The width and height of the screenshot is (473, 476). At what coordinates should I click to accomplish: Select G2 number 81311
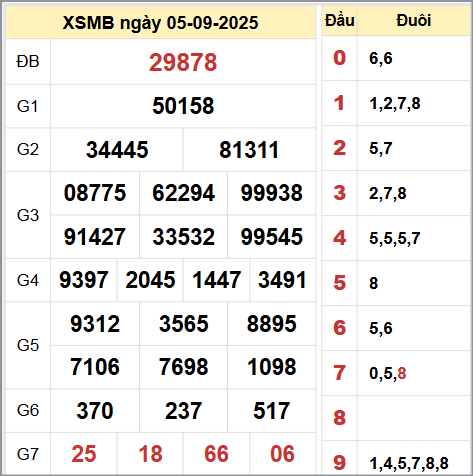tap(249, 150)
